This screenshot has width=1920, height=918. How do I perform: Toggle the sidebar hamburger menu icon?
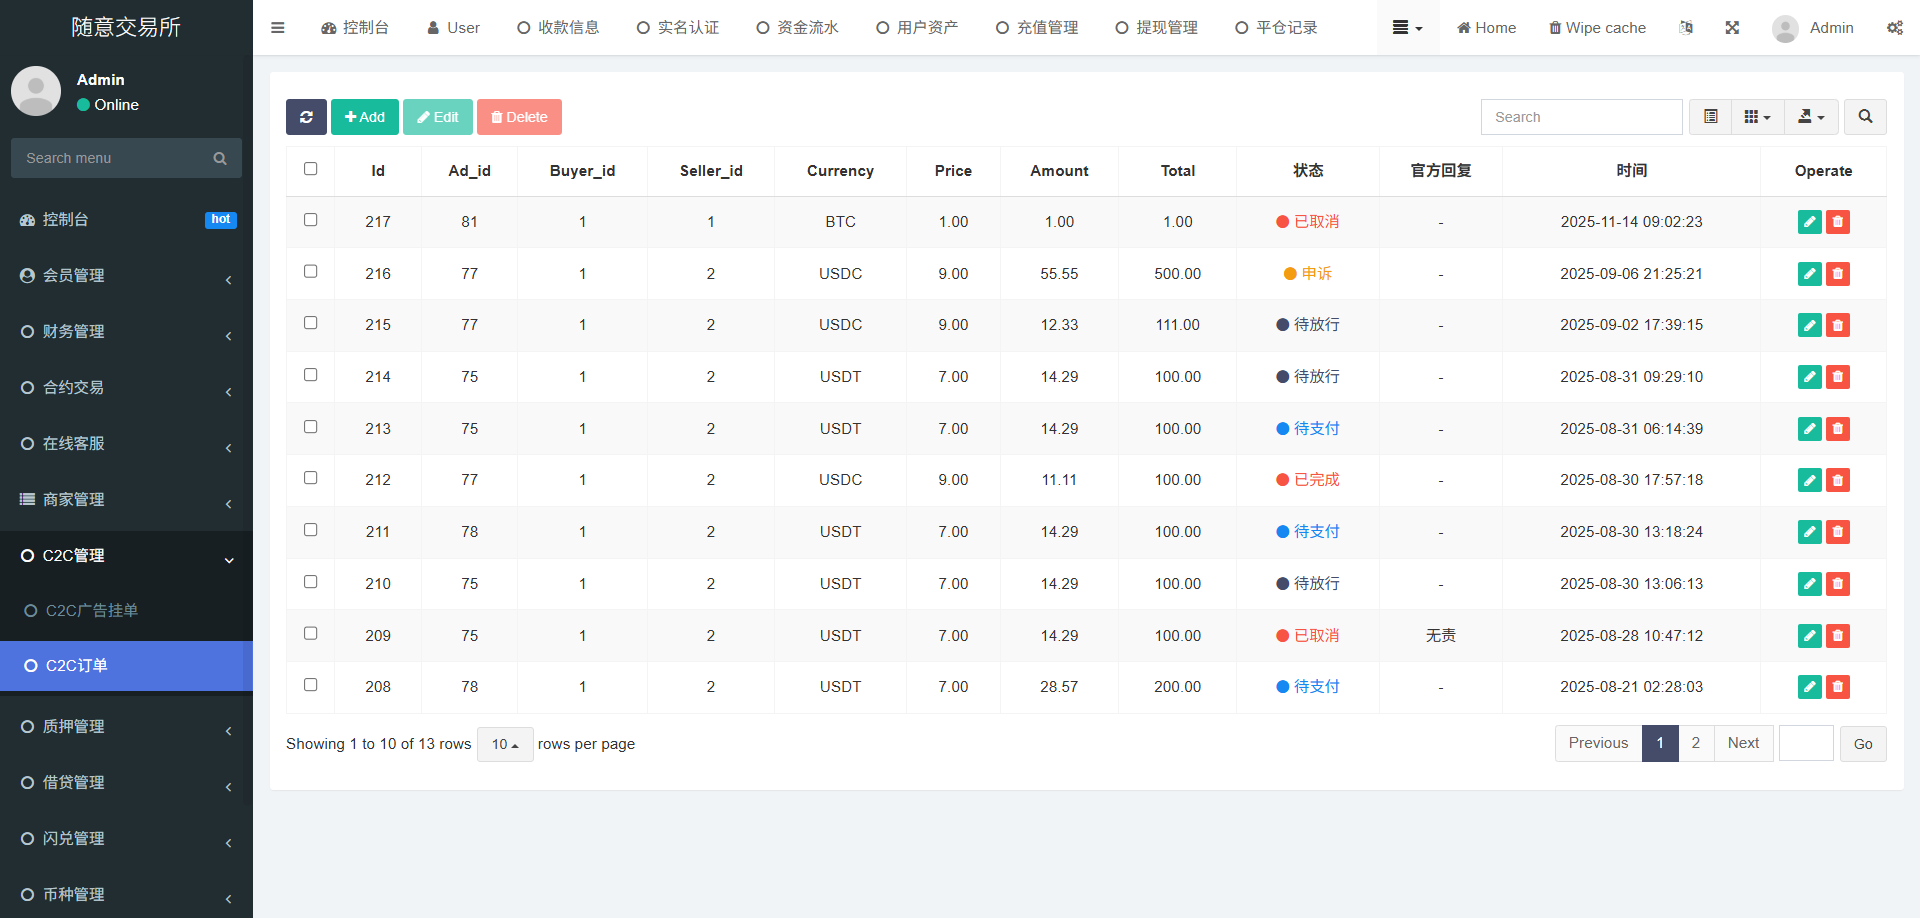point(278,28)
